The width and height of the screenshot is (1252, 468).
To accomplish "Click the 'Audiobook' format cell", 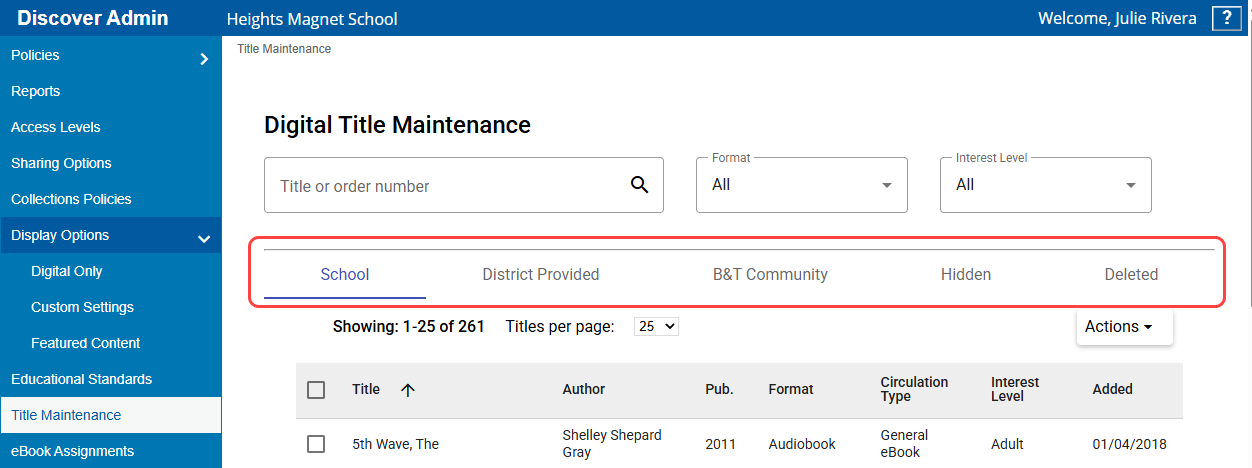I will [802, 444].
